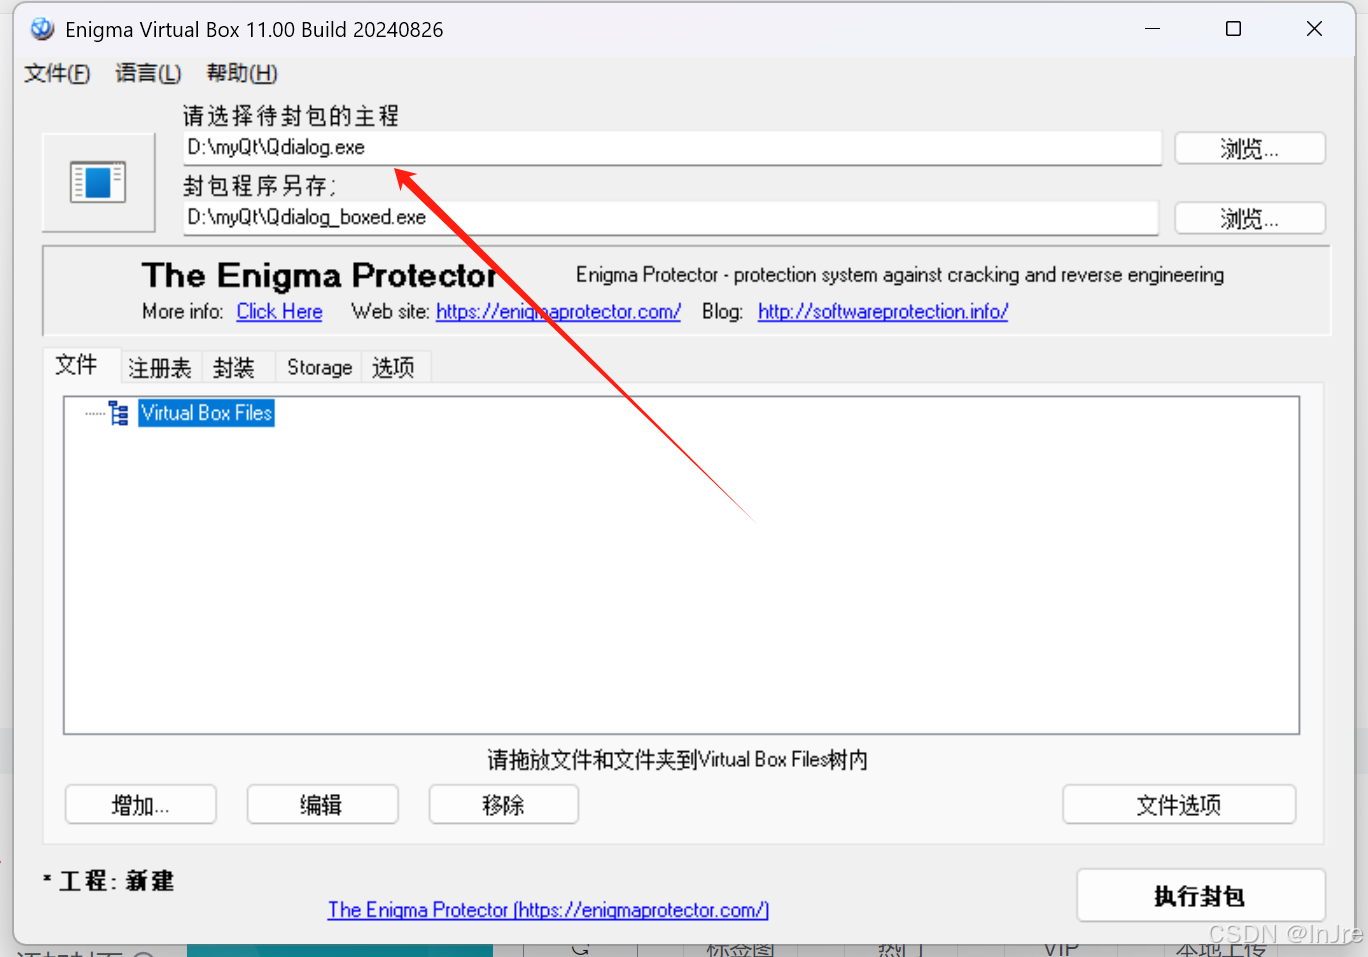Viewport: 1368px width, 957px height.
Task: Open 文件选项 button
Action: point(1179,805)
